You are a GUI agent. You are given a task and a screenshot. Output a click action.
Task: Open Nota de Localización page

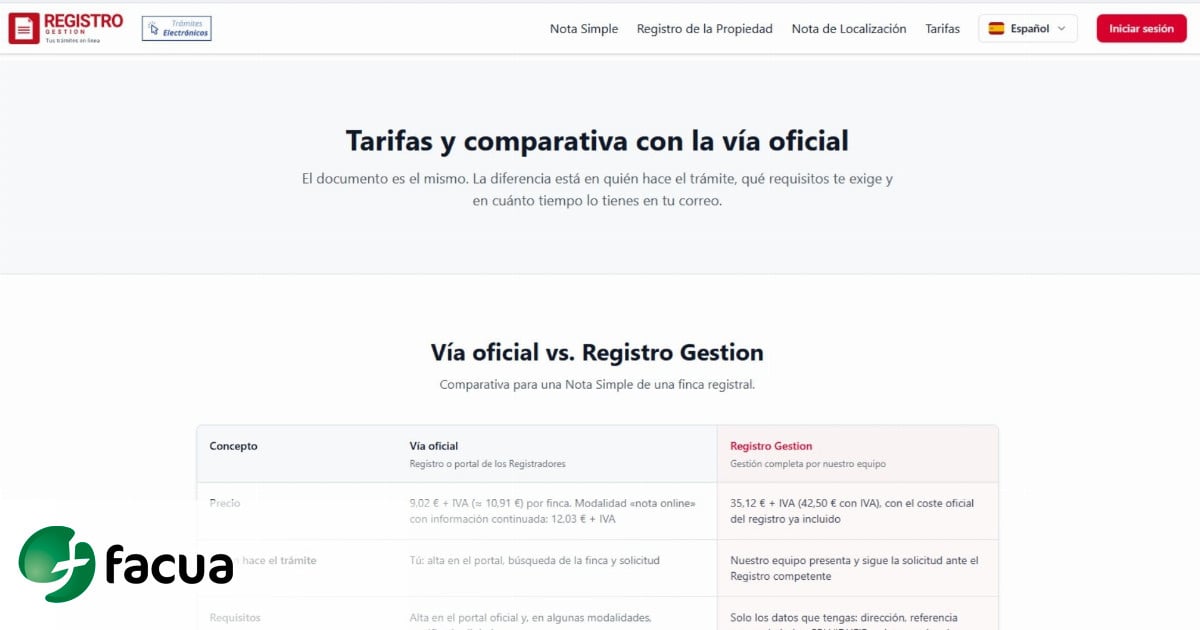tap(849, 29)
